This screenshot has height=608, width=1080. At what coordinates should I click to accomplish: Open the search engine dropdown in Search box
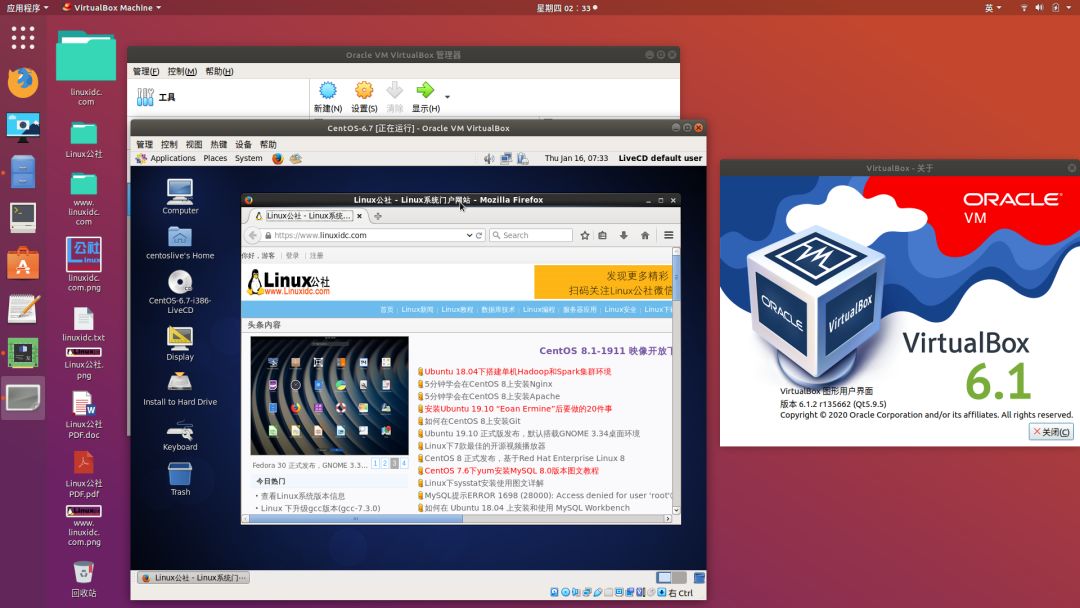click(x=498, y=235)
